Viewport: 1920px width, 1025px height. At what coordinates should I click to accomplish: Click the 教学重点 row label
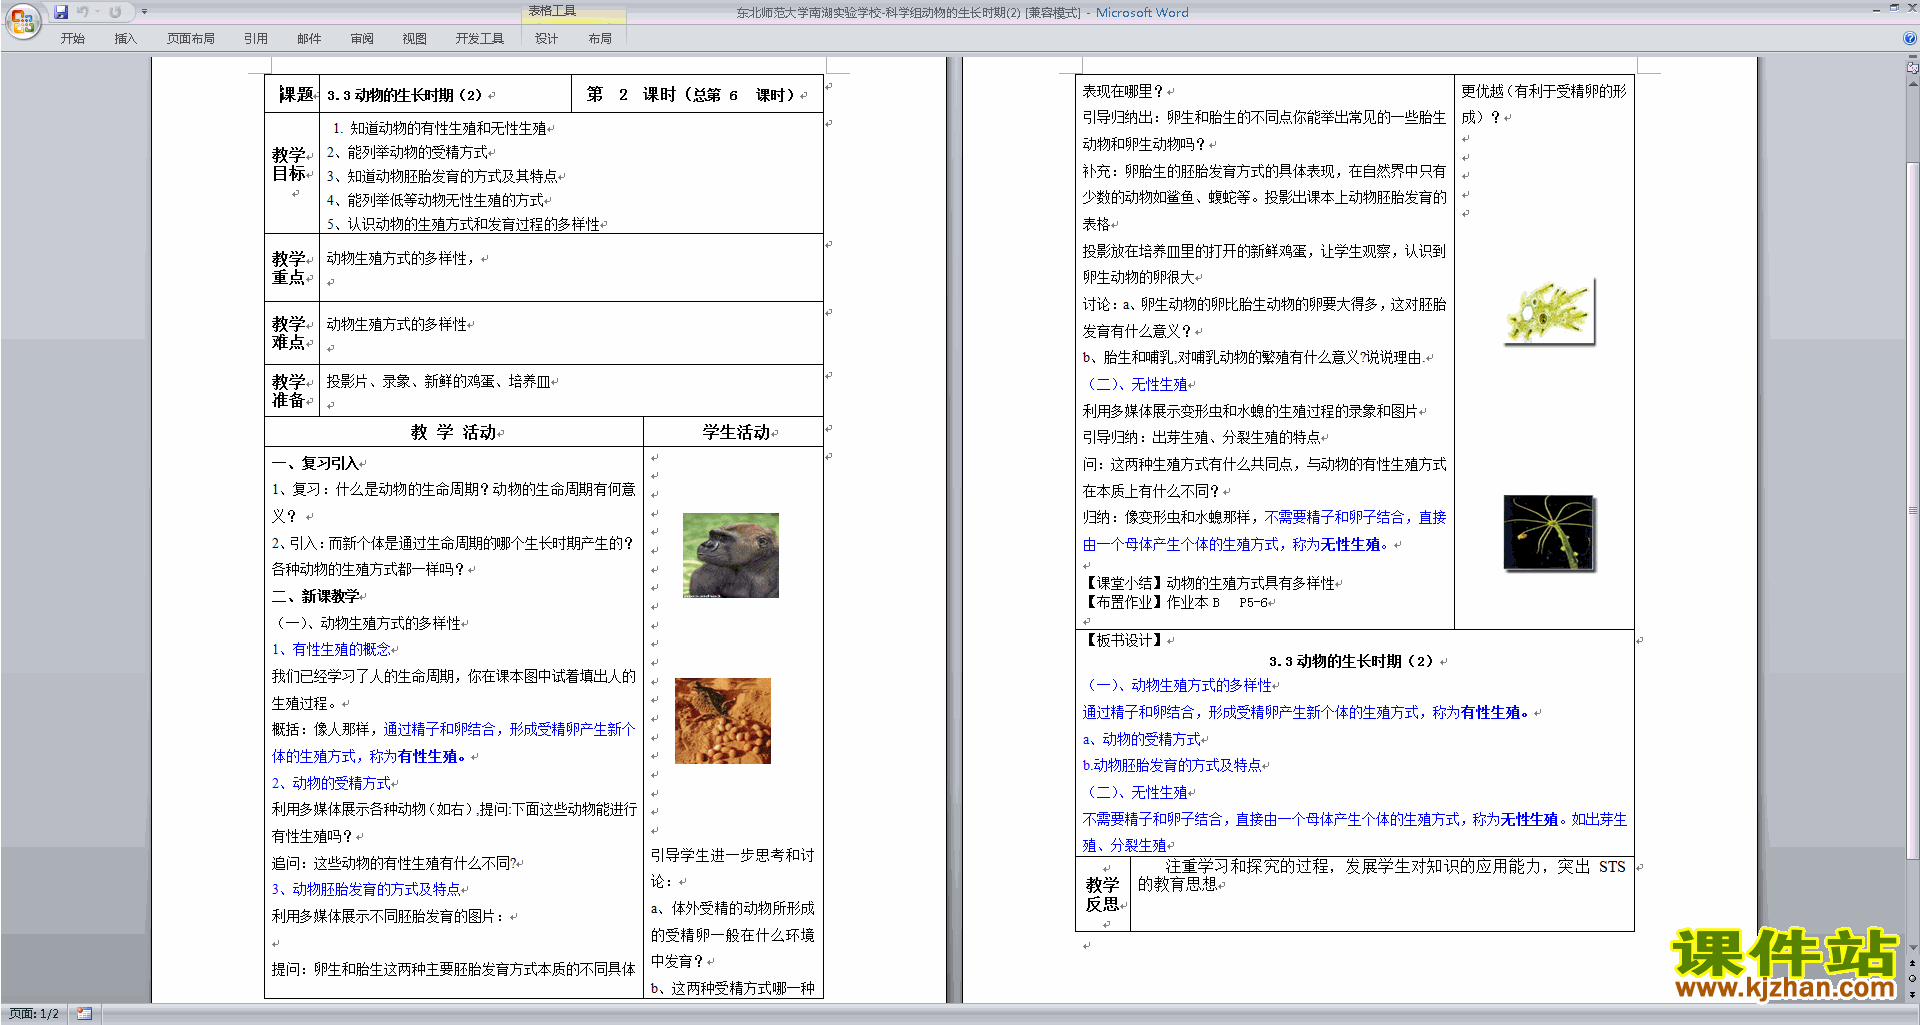click(289, 268)
